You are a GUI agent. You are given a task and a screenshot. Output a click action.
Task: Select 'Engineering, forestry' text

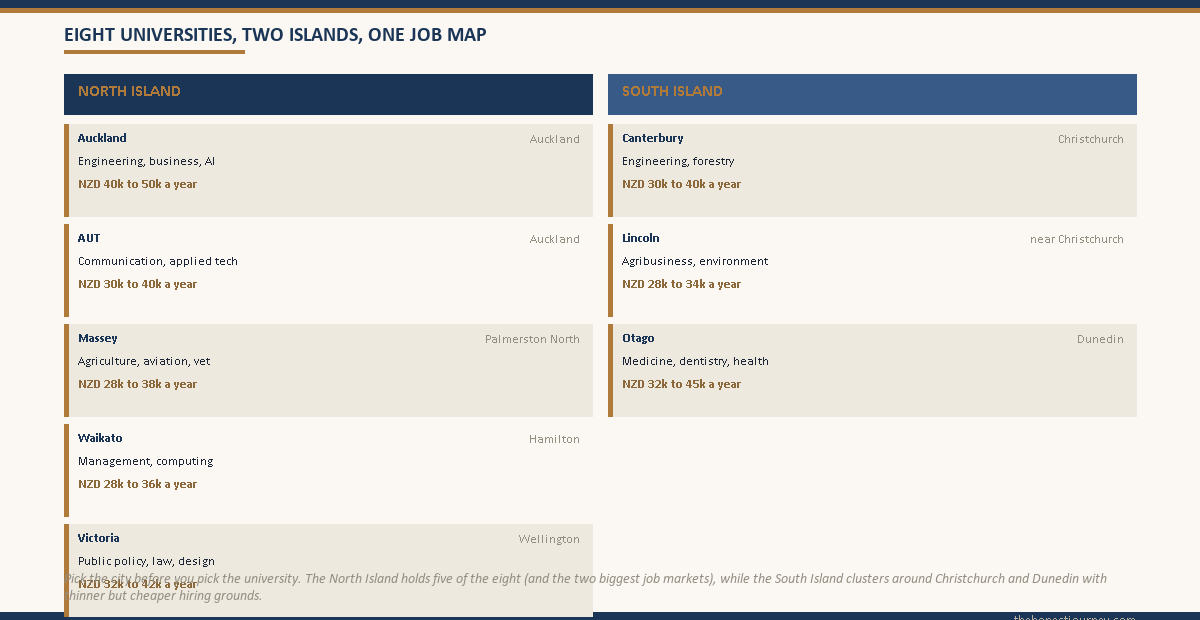click(678, 161)
